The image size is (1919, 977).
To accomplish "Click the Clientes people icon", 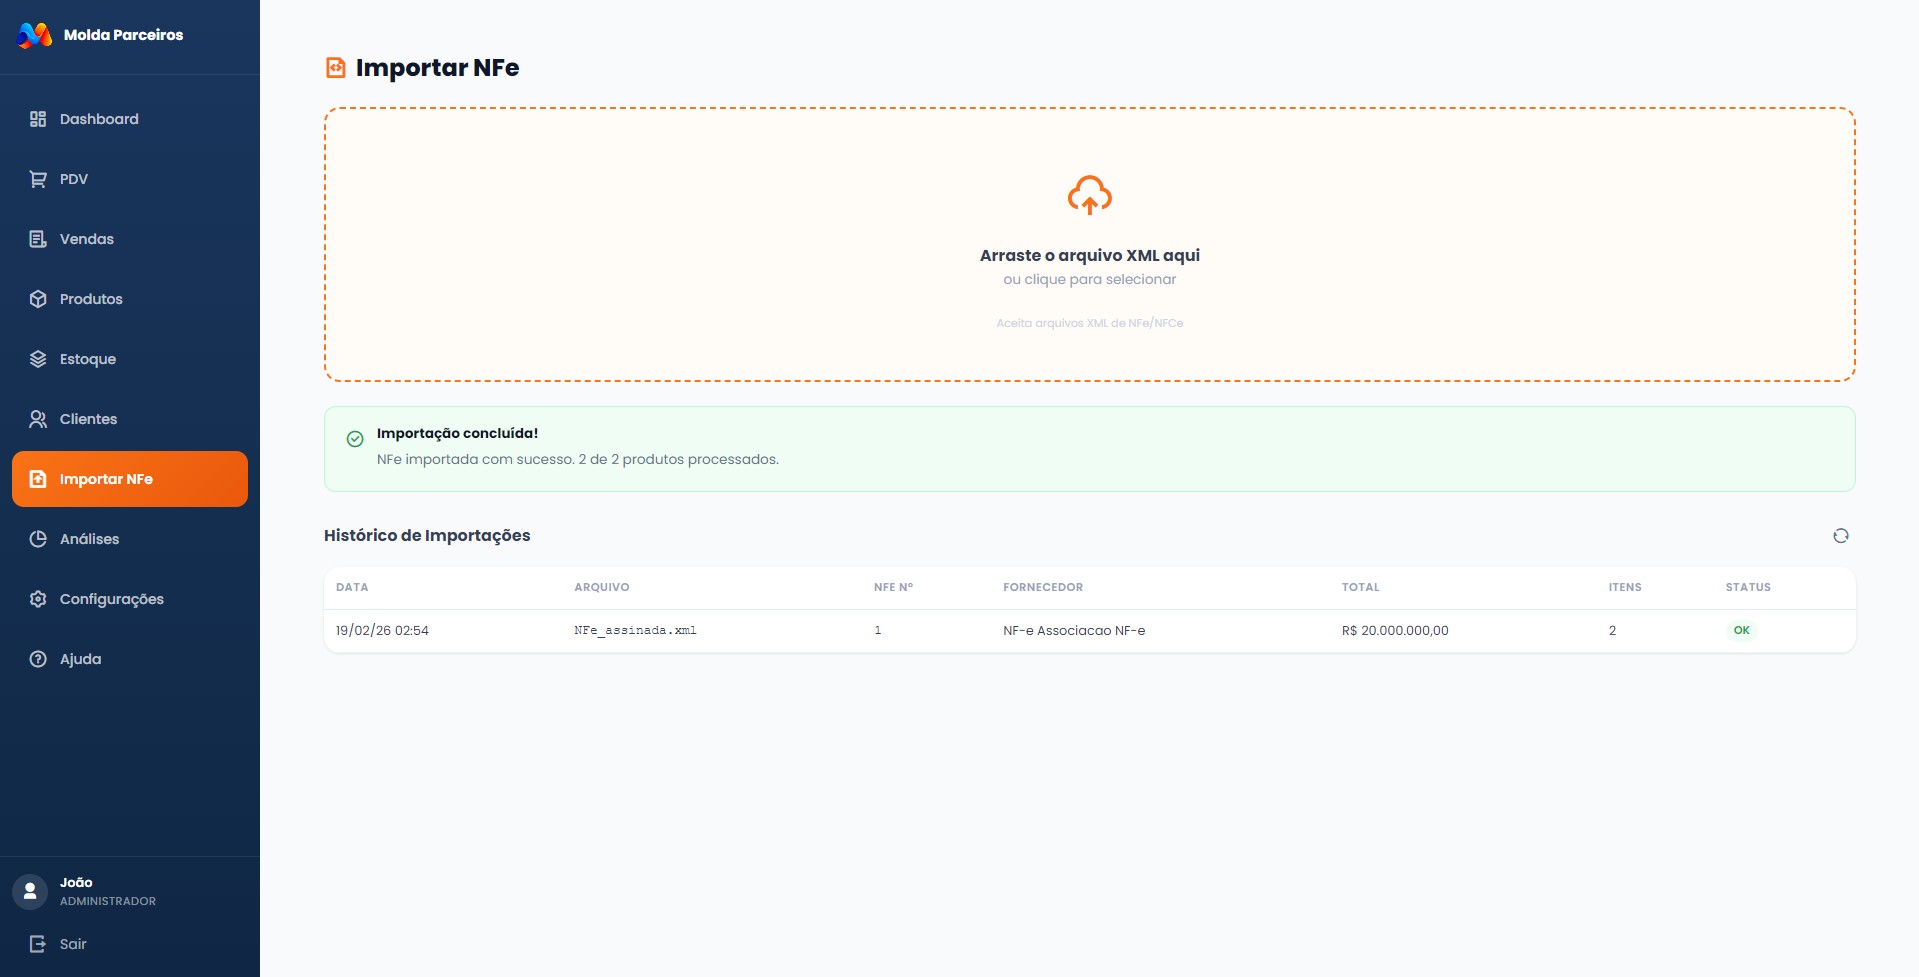I will coord(38,419).
